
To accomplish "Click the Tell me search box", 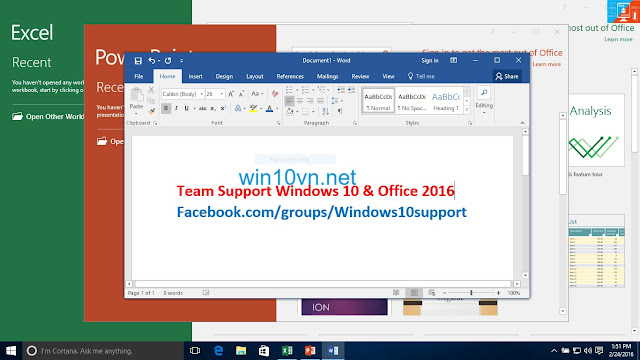I will (x=421, y=76).
